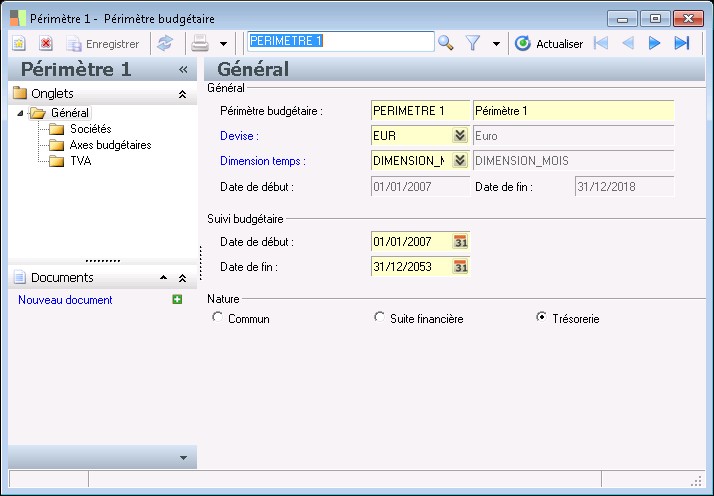Click the Onglets folder icon

pos(20,93)
